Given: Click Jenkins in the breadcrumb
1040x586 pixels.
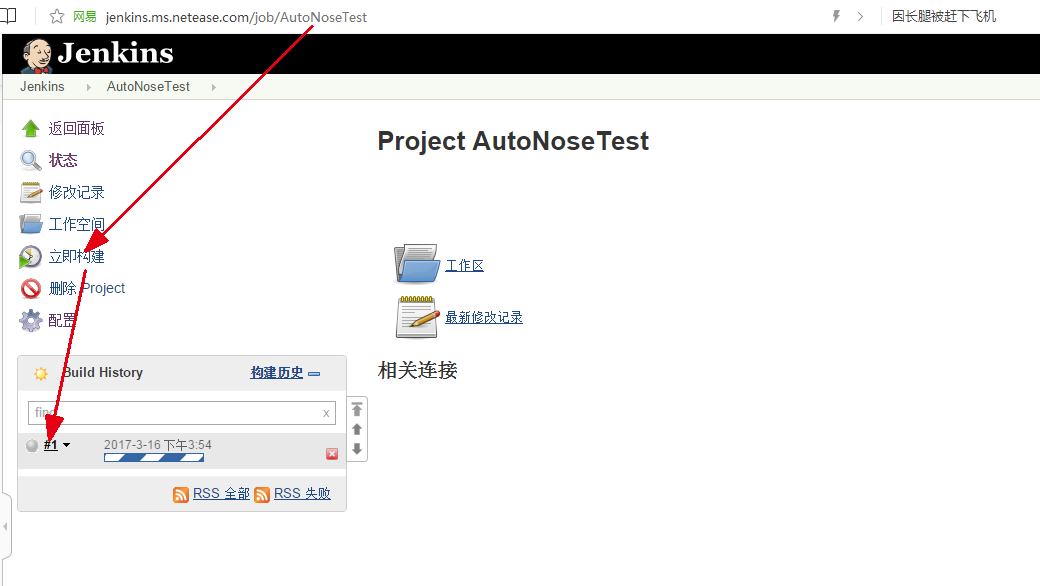Looking at the screenshot, I should click(42, 87).
